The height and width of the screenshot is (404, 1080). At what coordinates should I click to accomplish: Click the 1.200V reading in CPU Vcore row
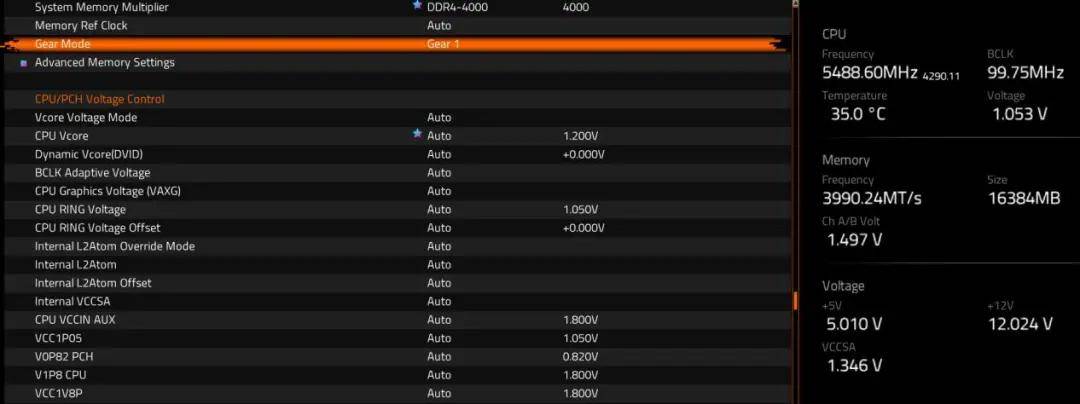(x=581, y=136)
